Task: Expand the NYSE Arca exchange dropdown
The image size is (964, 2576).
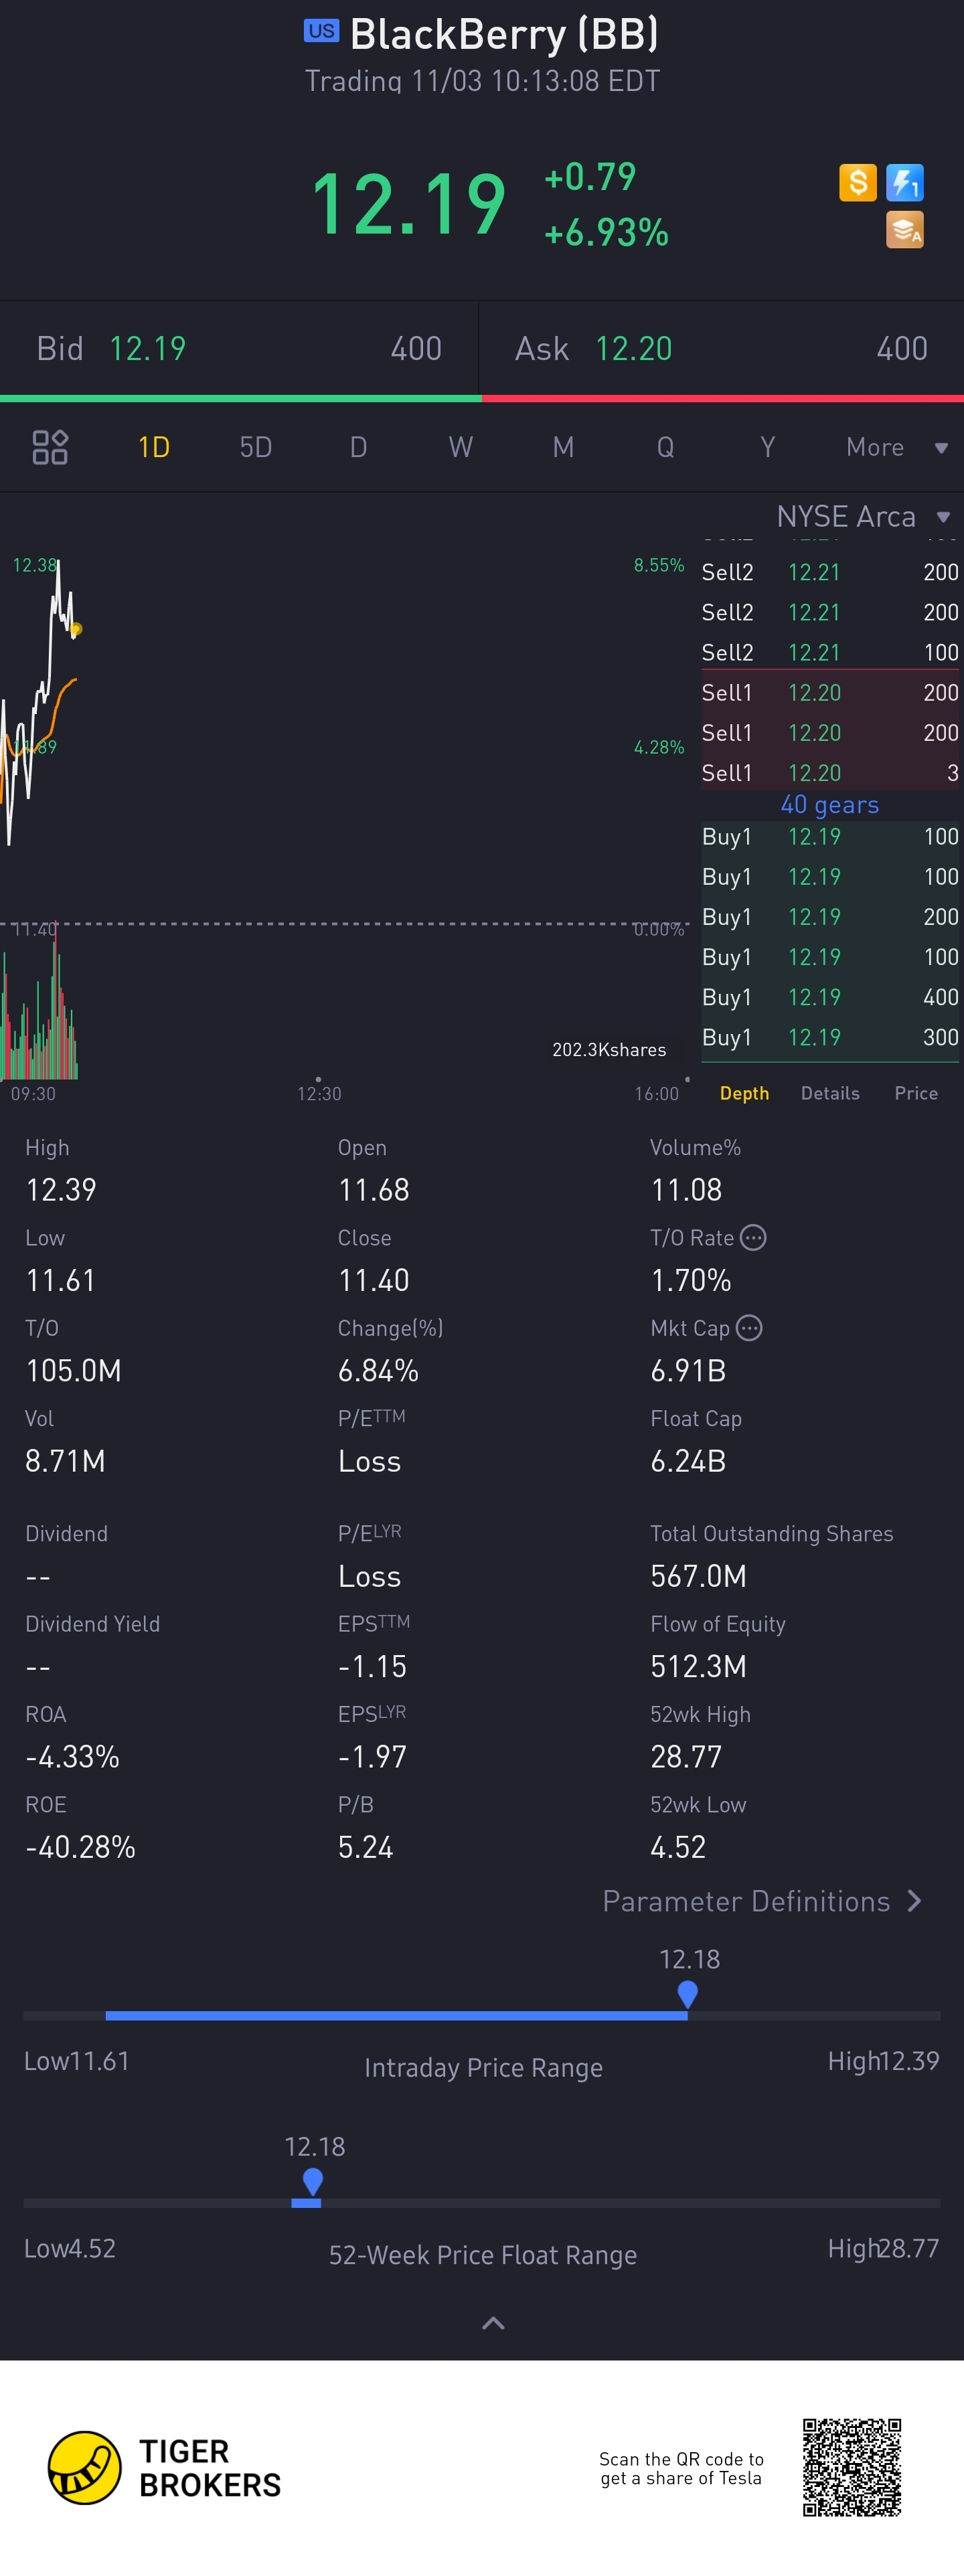Action: pos(863,516)
